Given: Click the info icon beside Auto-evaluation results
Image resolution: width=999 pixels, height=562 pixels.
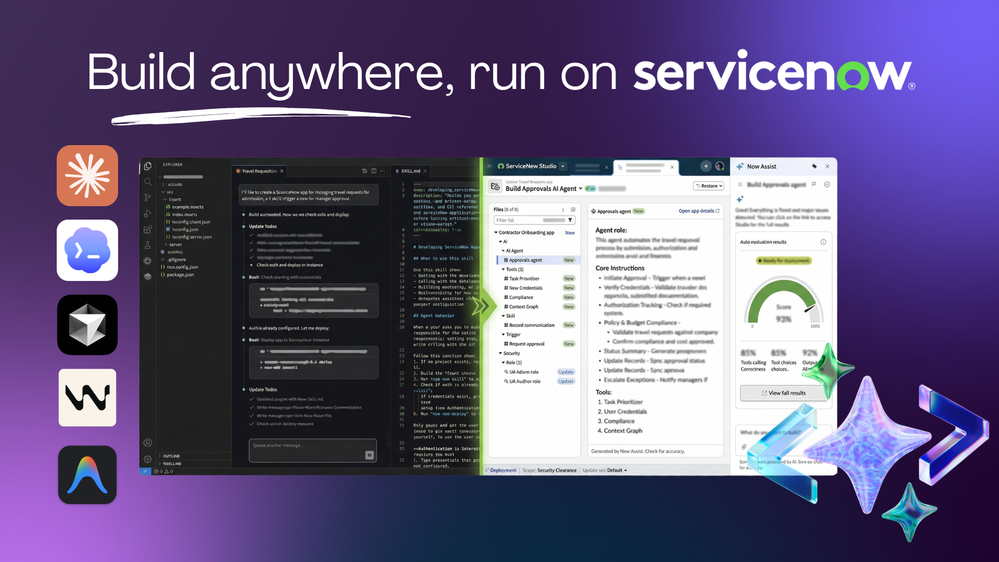Looking at the screenshot, I should [823, 242].
